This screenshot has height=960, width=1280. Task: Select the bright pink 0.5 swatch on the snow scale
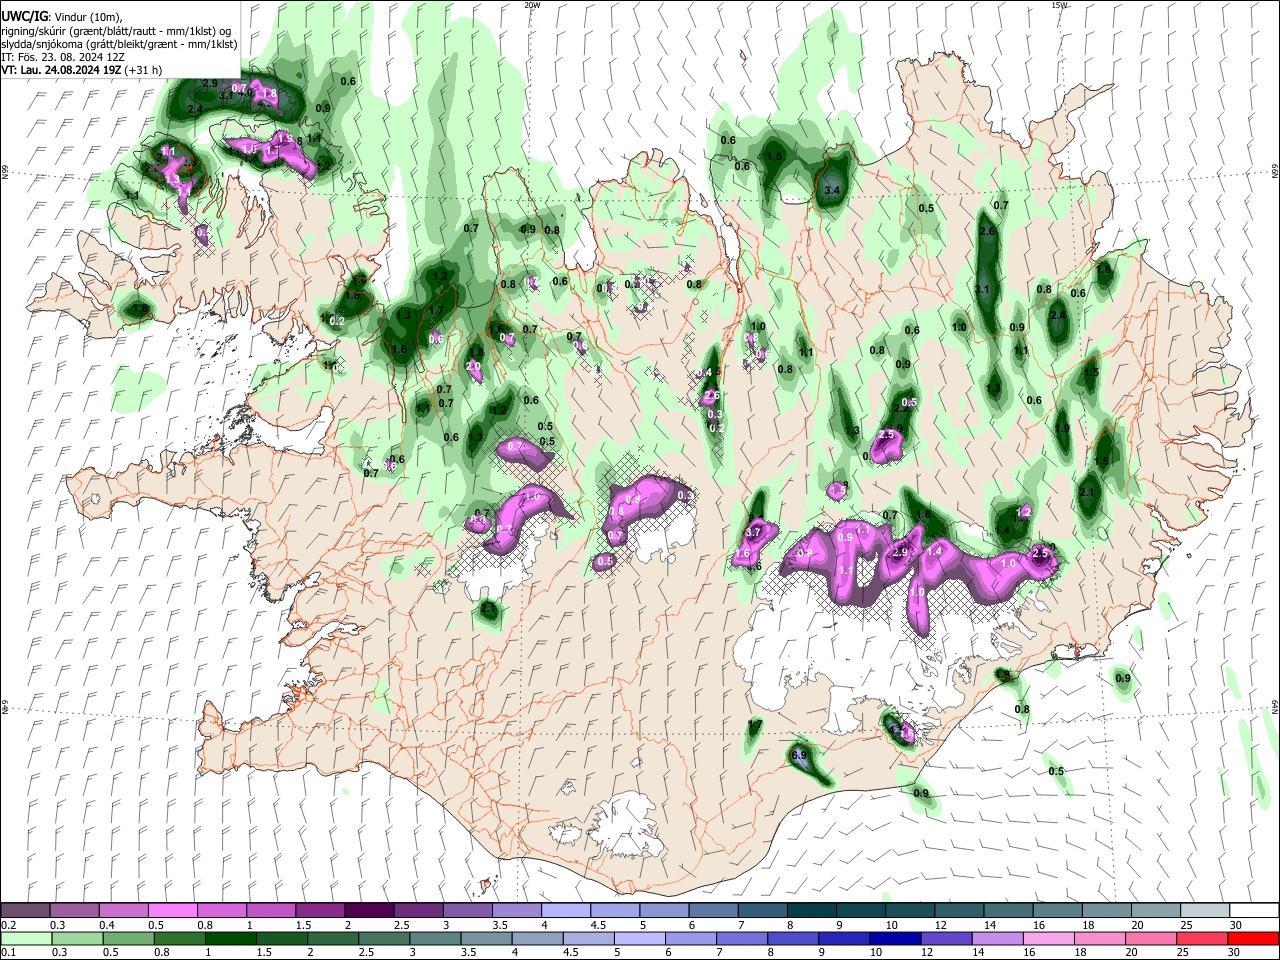(x=172, y=911)
